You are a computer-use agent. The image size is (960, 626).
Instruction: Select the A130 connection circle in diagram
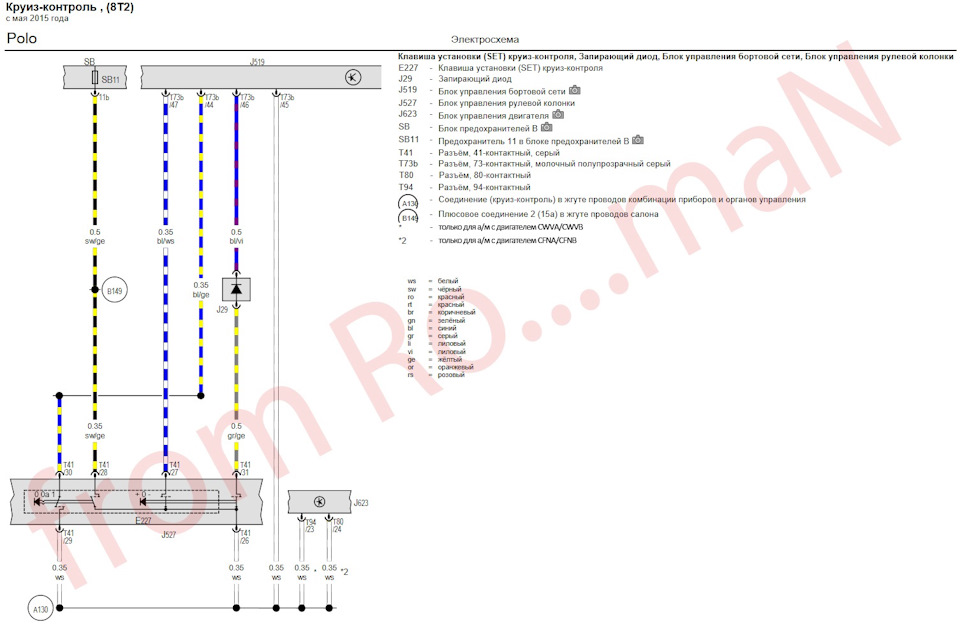(x=40, y=607)
